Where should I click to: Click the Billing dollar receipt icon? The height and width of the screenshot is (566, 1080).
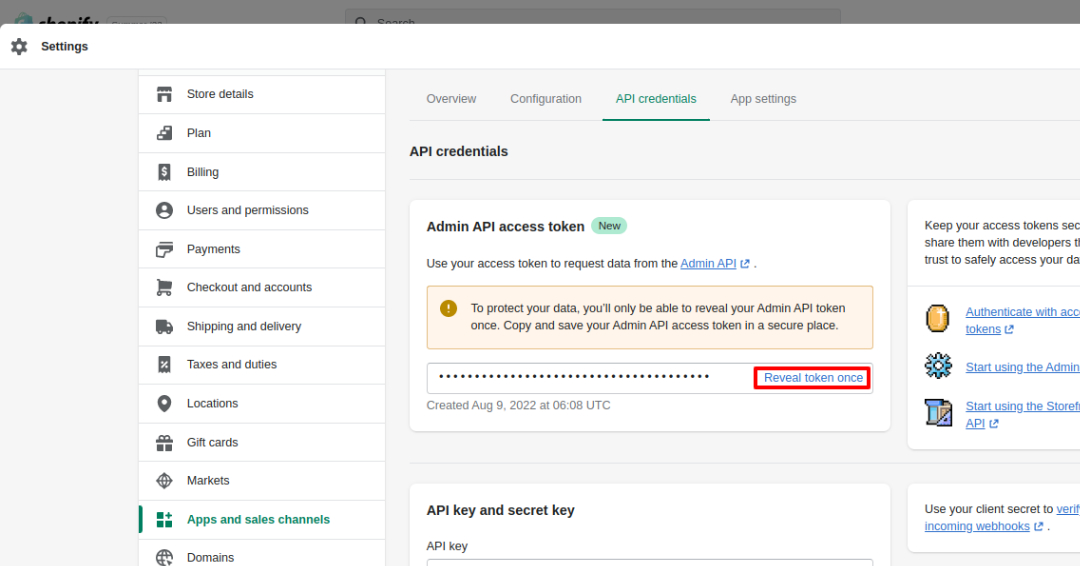(164, 171)
